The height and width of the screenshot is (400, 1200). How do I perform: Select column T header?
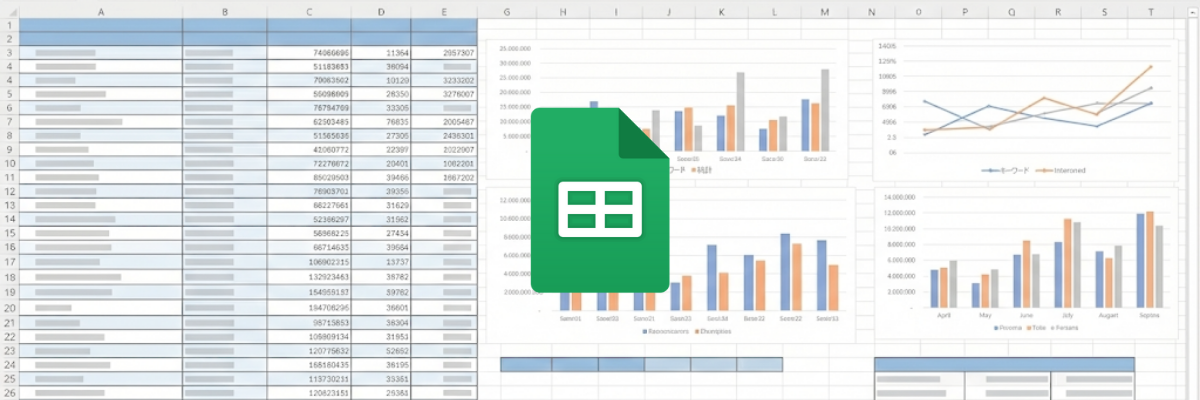click(1151, 11)
